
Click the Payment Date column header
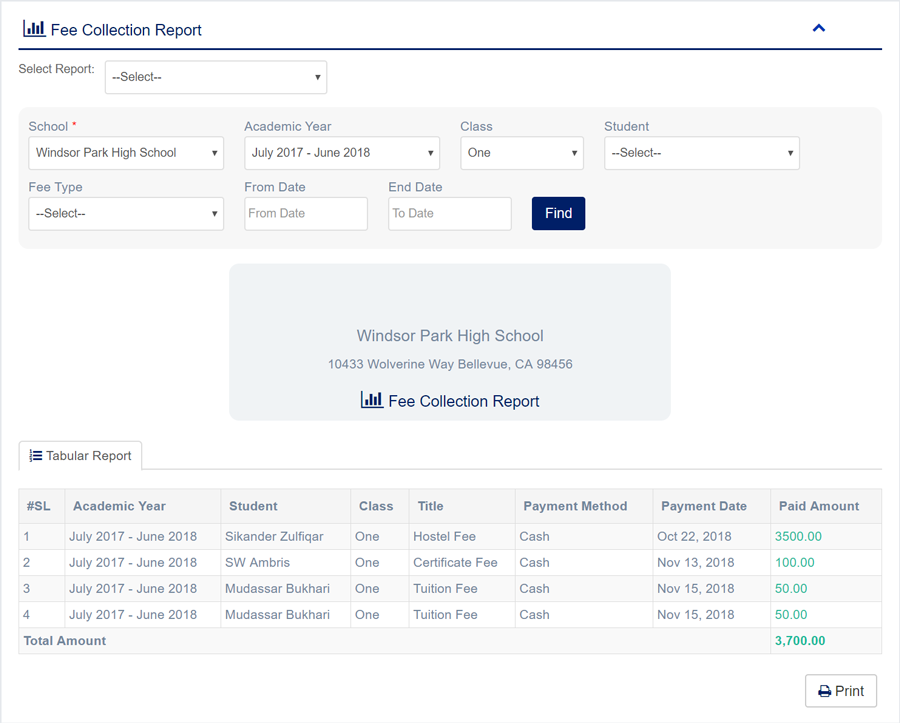coord(703,506)
